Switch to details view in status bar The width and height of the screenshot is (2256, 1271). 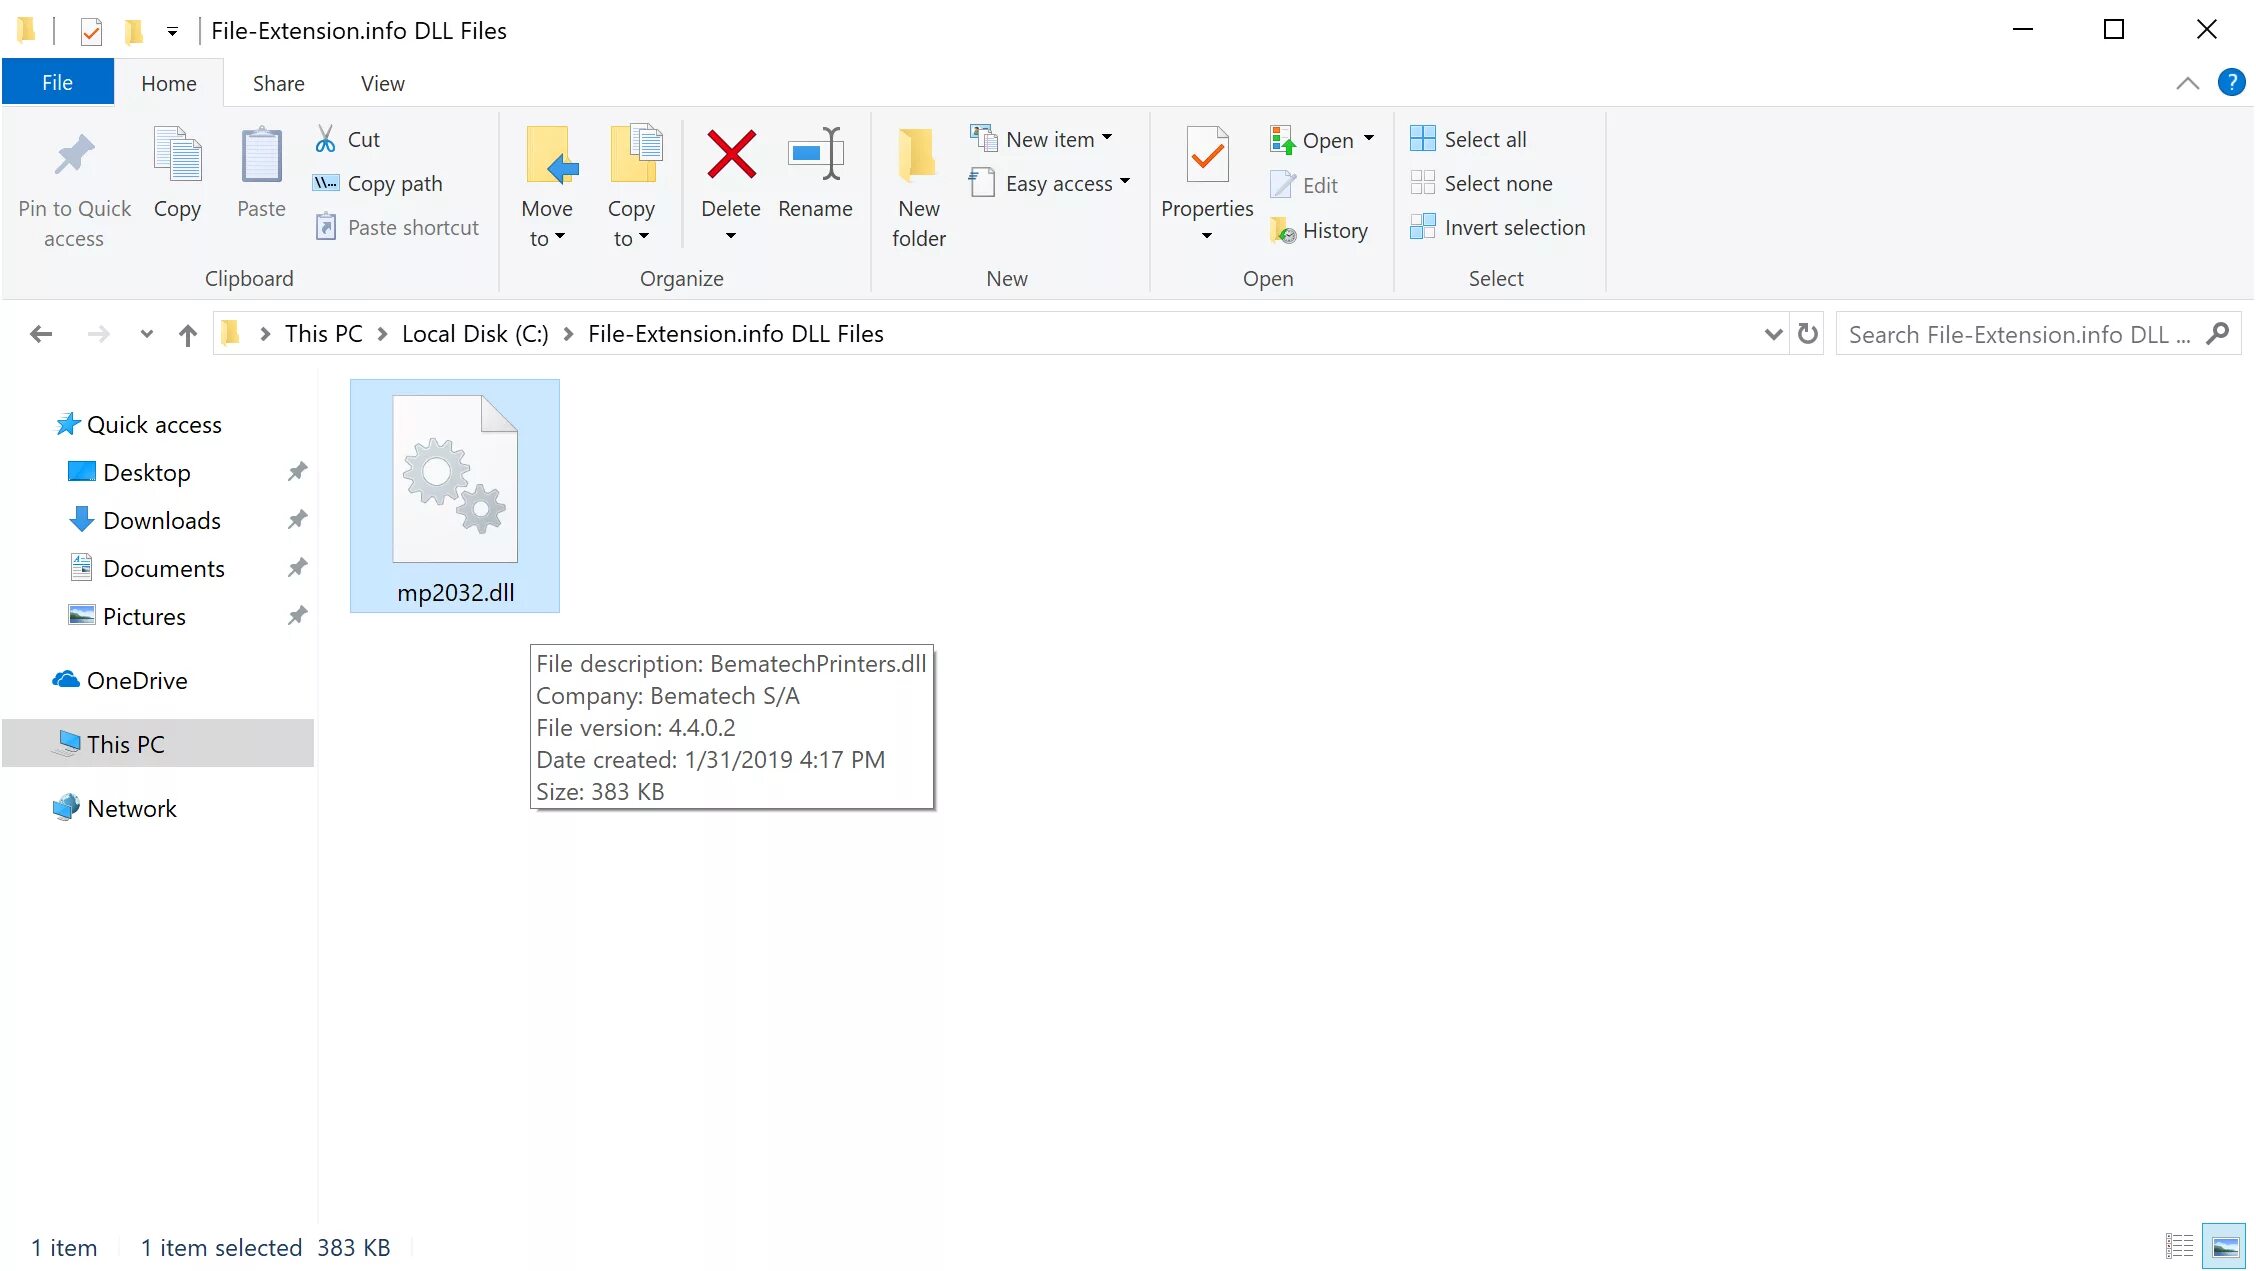(2179, 1247)
